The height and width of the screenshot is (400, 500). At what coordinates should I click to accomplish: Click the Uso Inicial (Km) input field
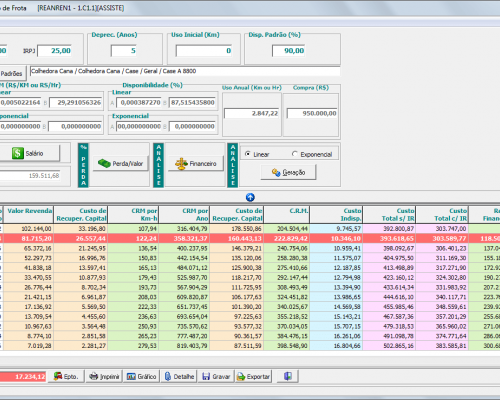click(204, 51)
